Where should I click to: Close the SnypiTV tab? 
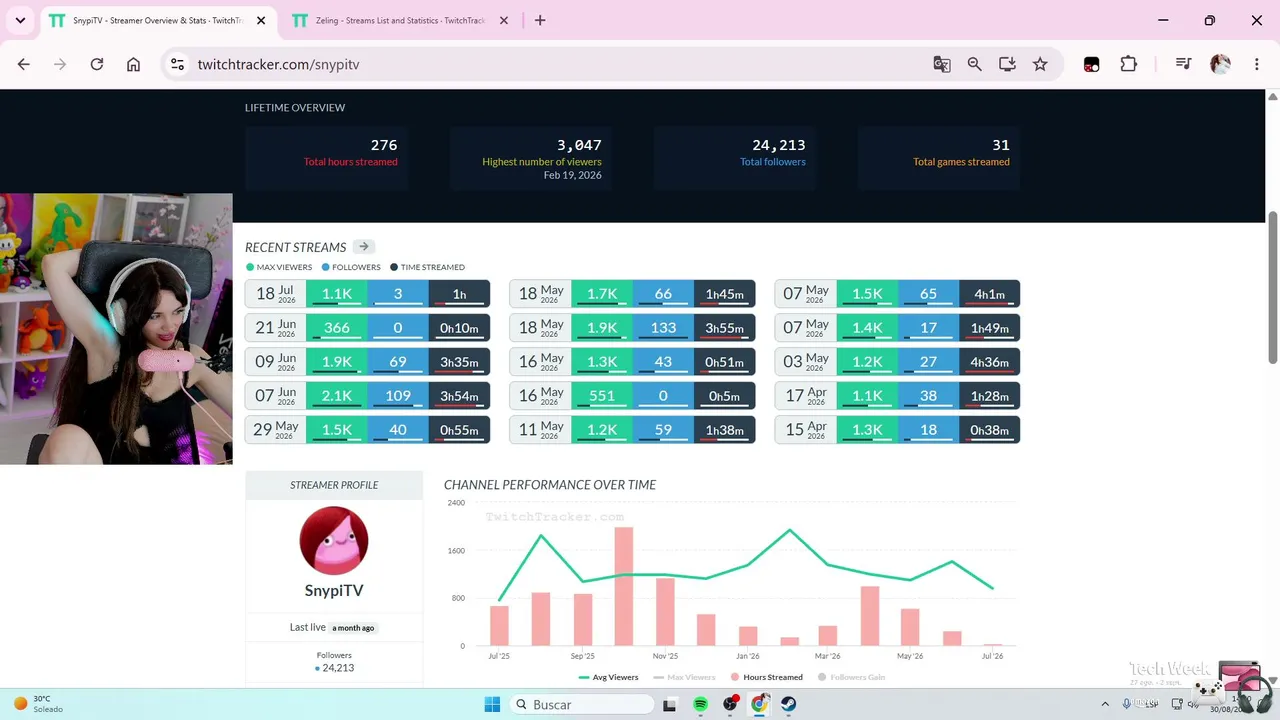261,20
